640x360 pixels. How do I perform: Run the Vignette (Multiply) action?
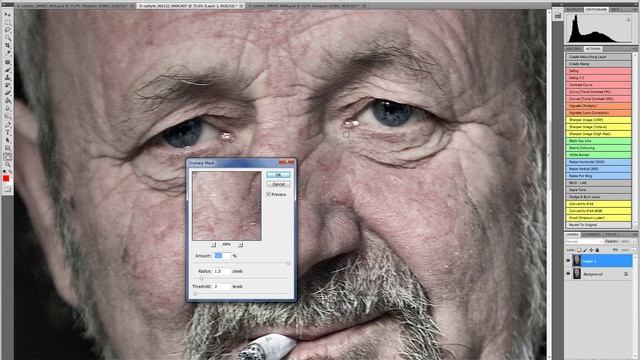(x=598, y=106)
